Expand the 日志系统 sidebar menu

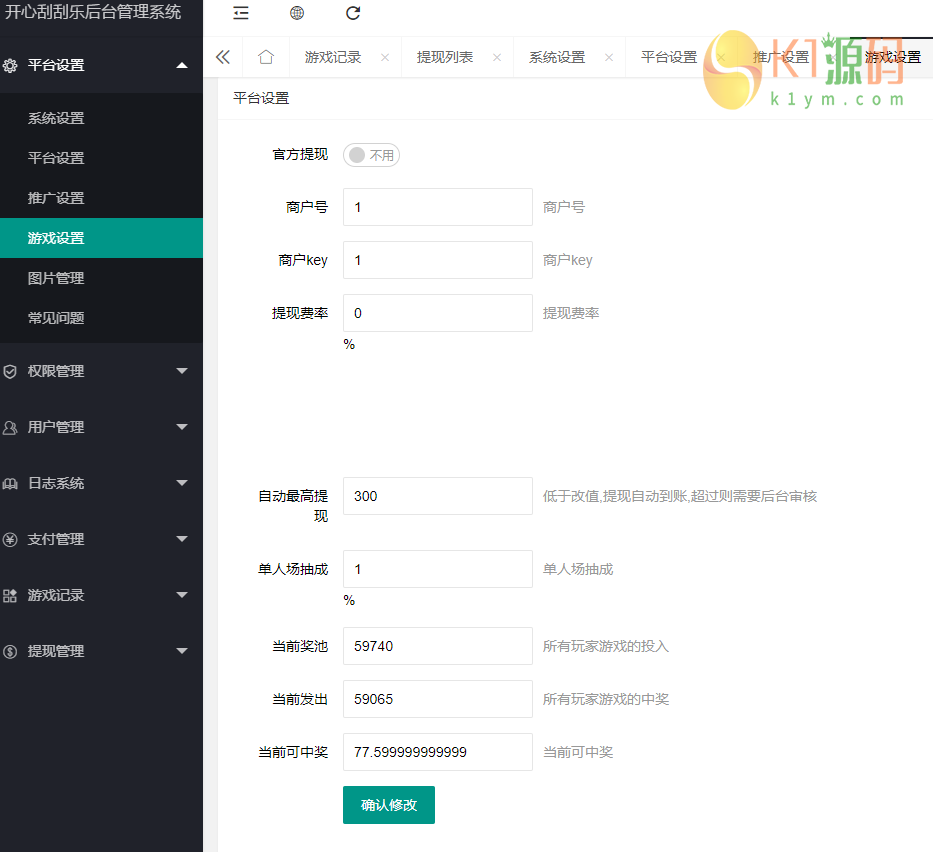[101, 483]
